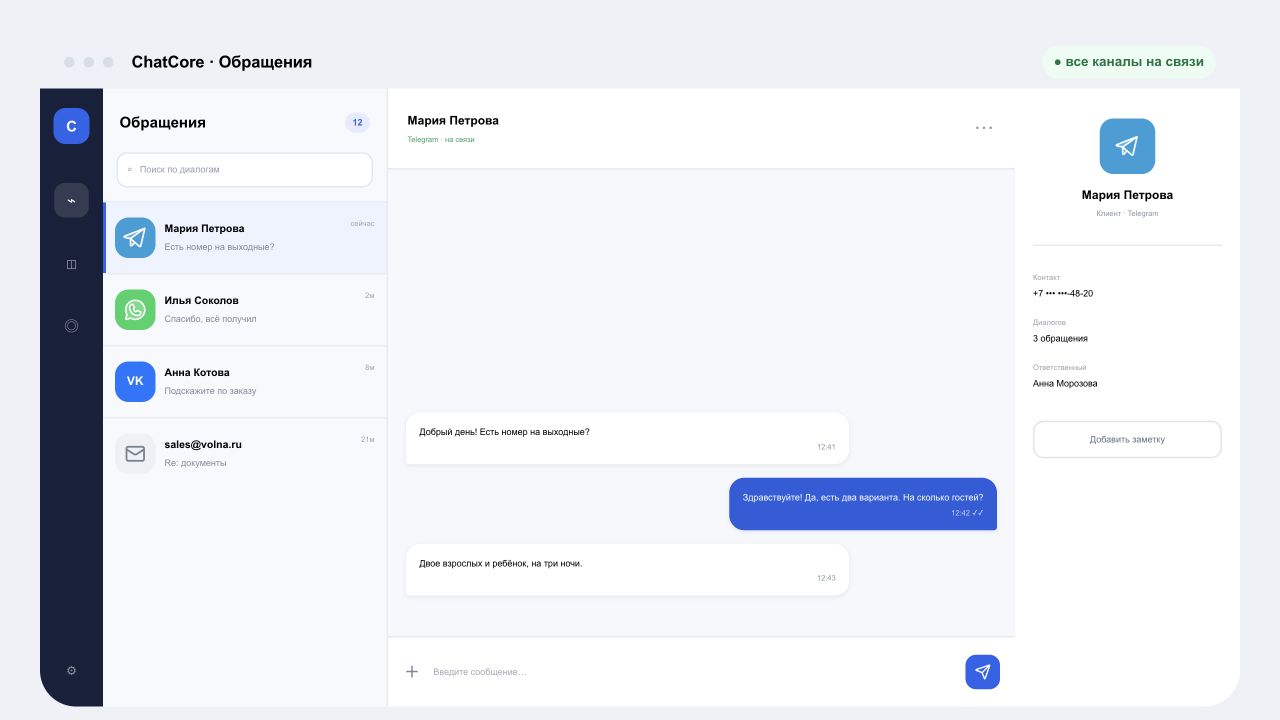Click the "ChatCore · Обращения" window title
The width and height of the screenshot is (1280, 720).
coord(222,62)
